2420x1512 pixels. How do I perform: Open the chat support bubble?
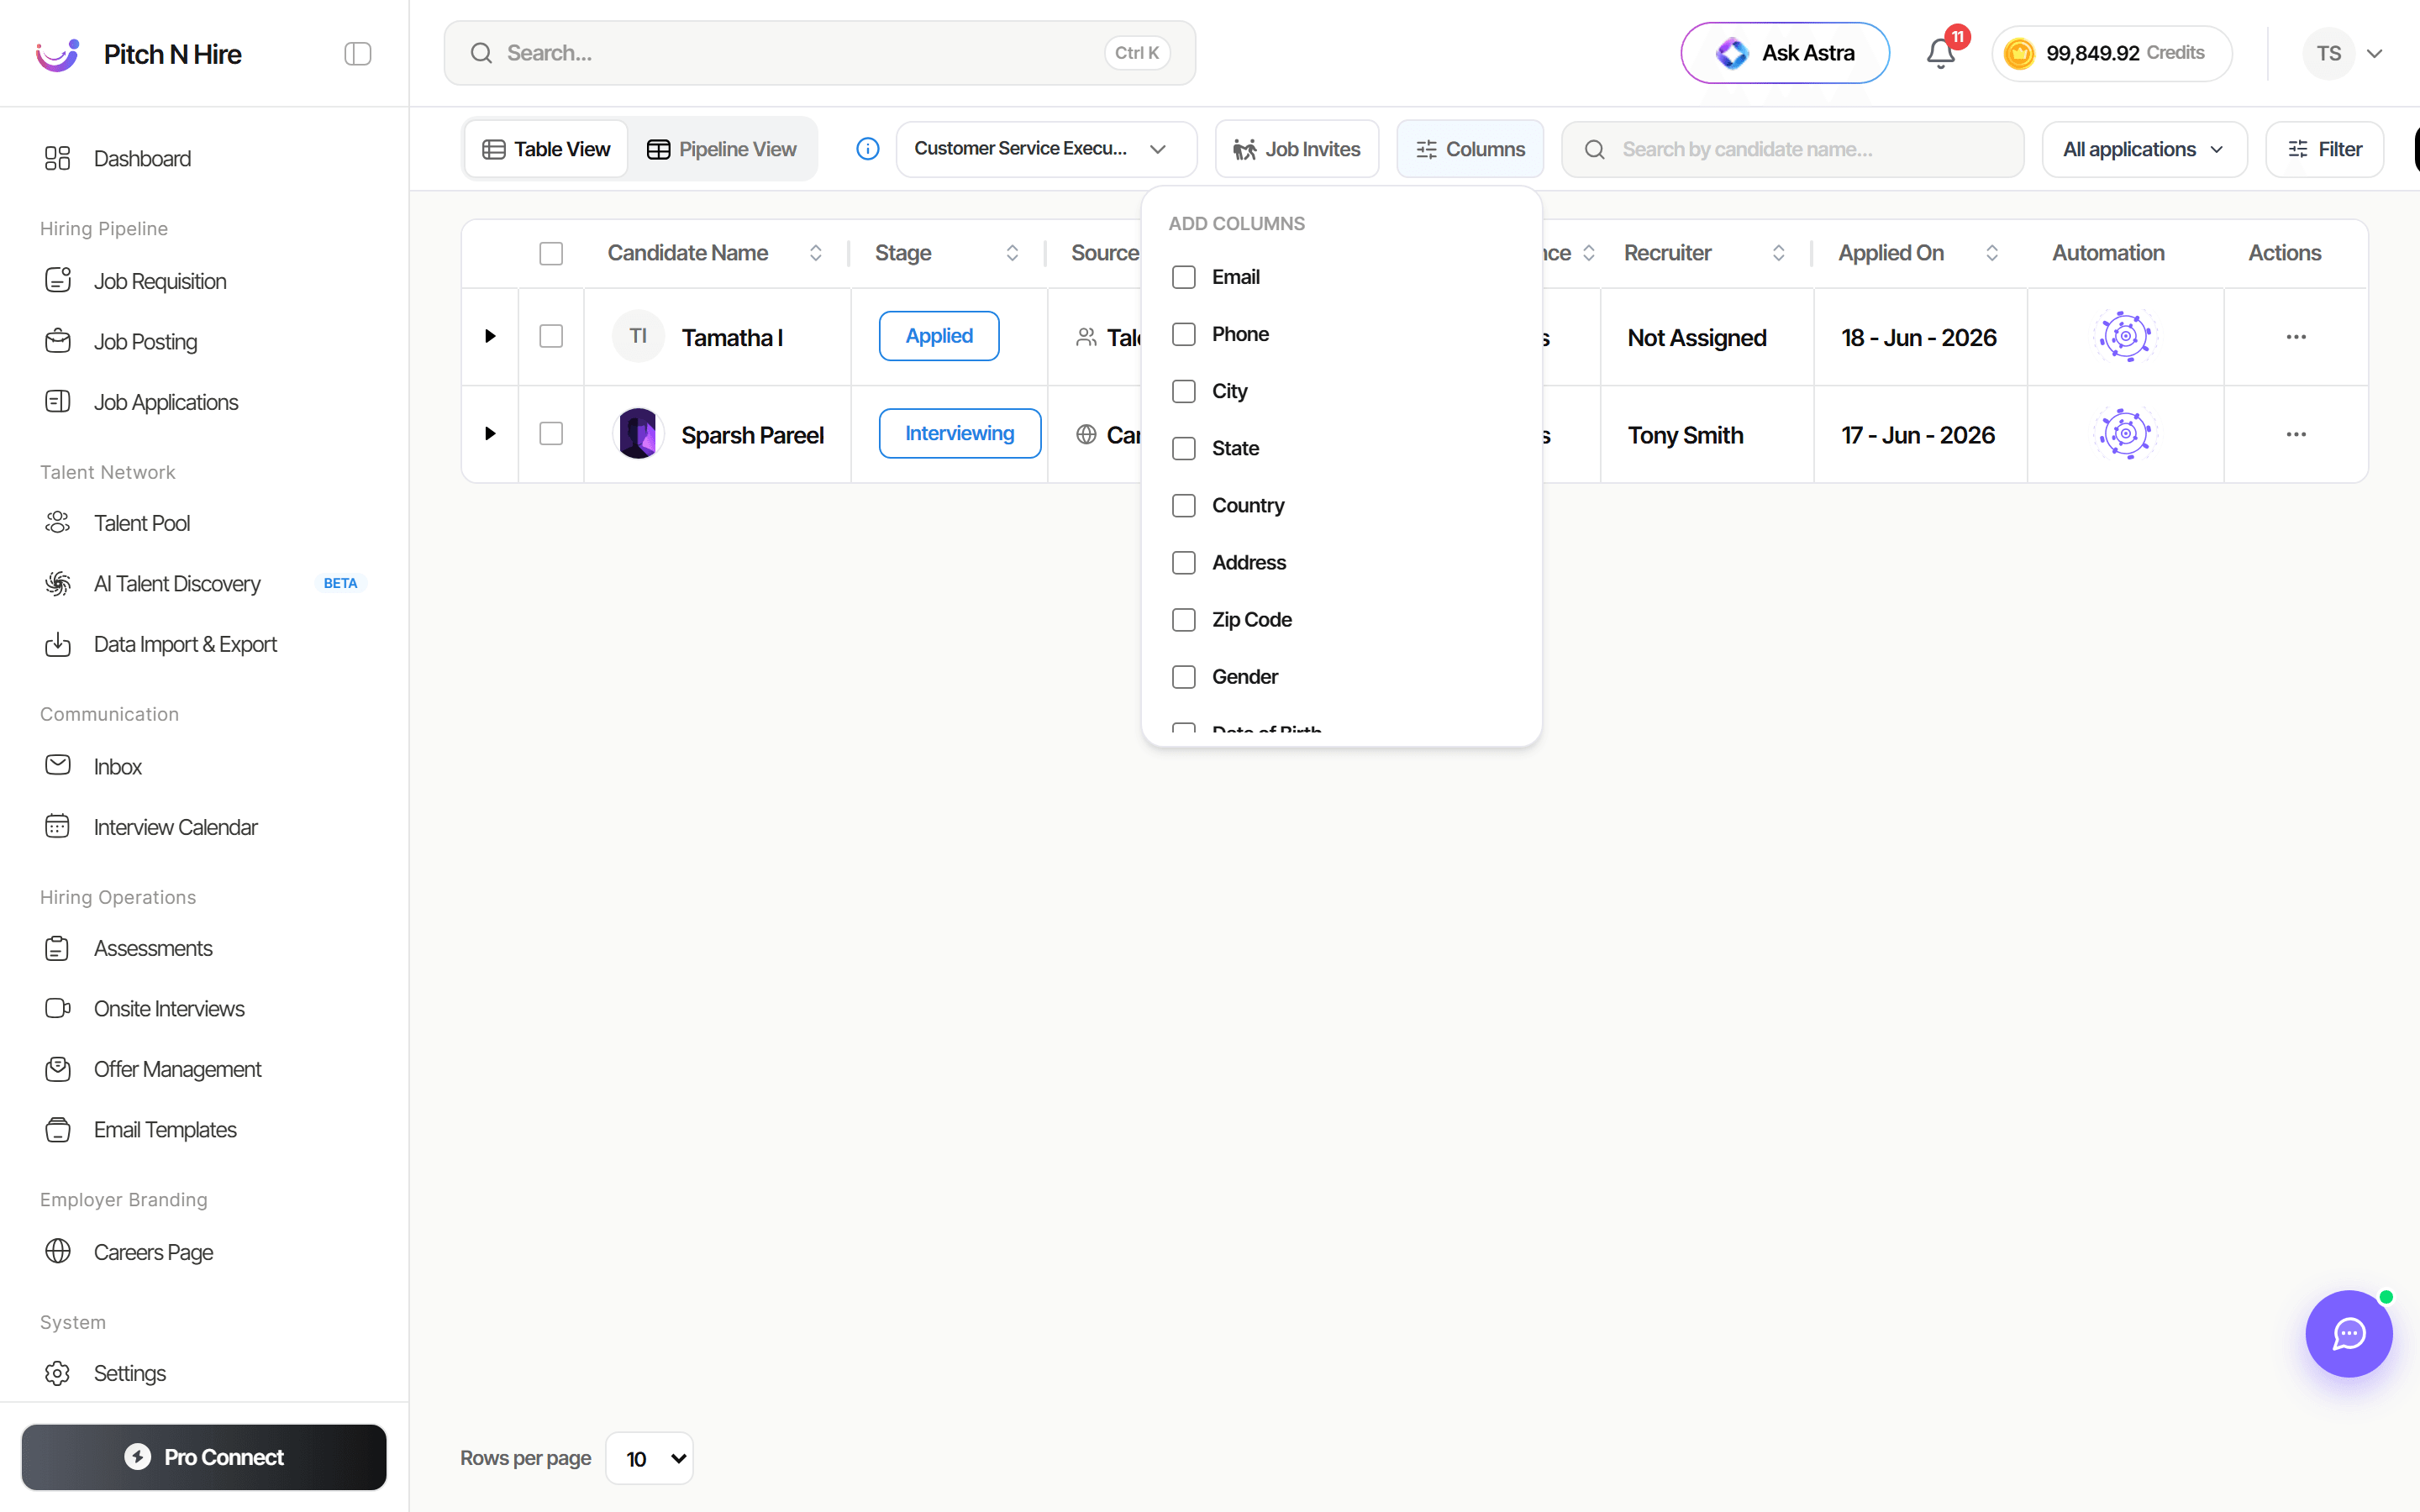(x=2348, y=1333)
